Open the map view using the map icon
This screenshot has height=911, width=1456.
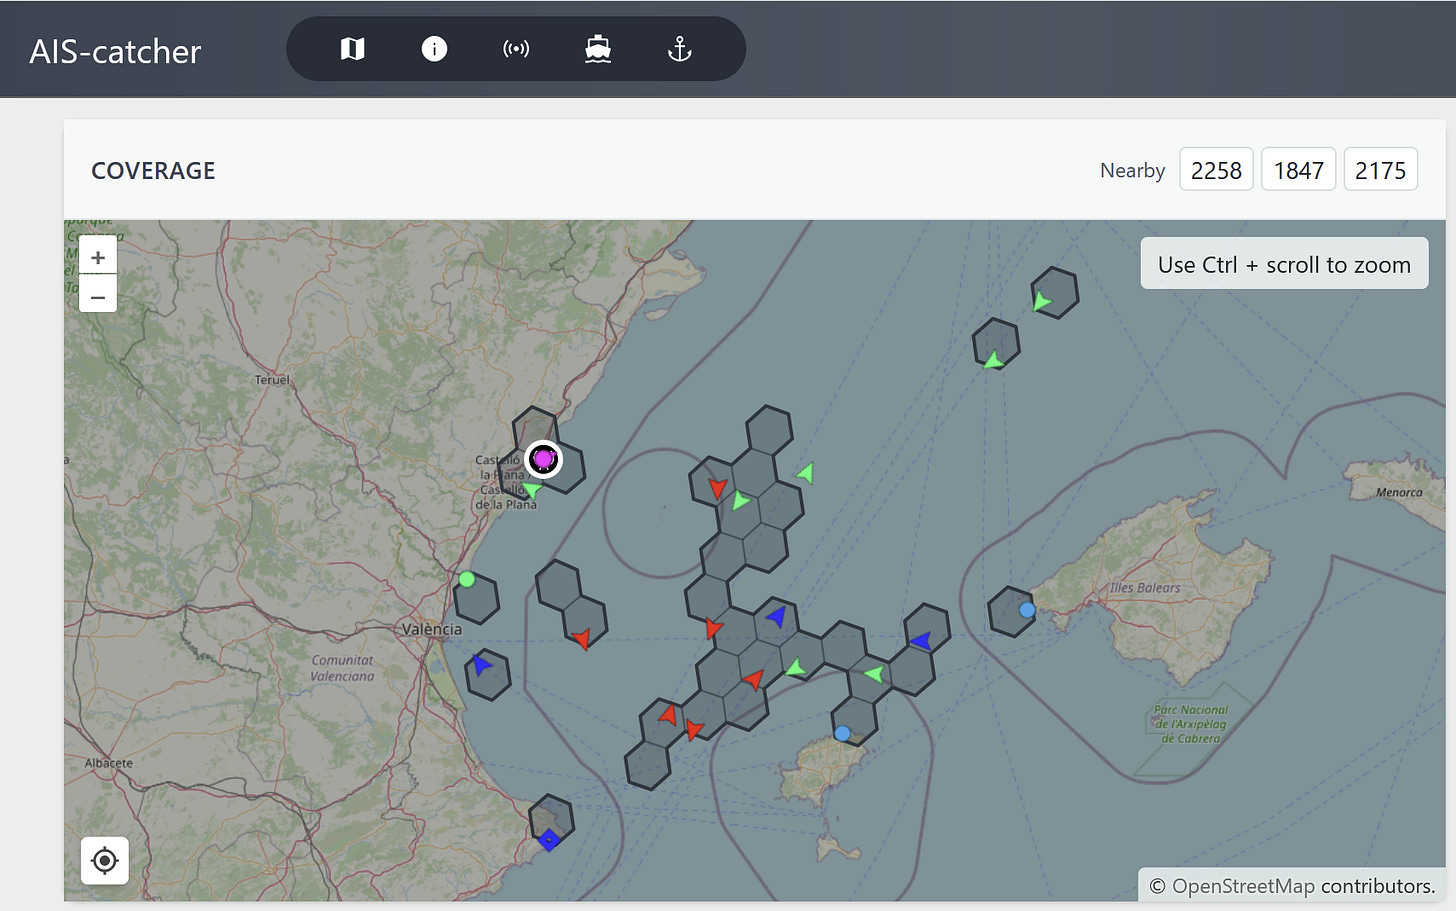tap(352, 48)
